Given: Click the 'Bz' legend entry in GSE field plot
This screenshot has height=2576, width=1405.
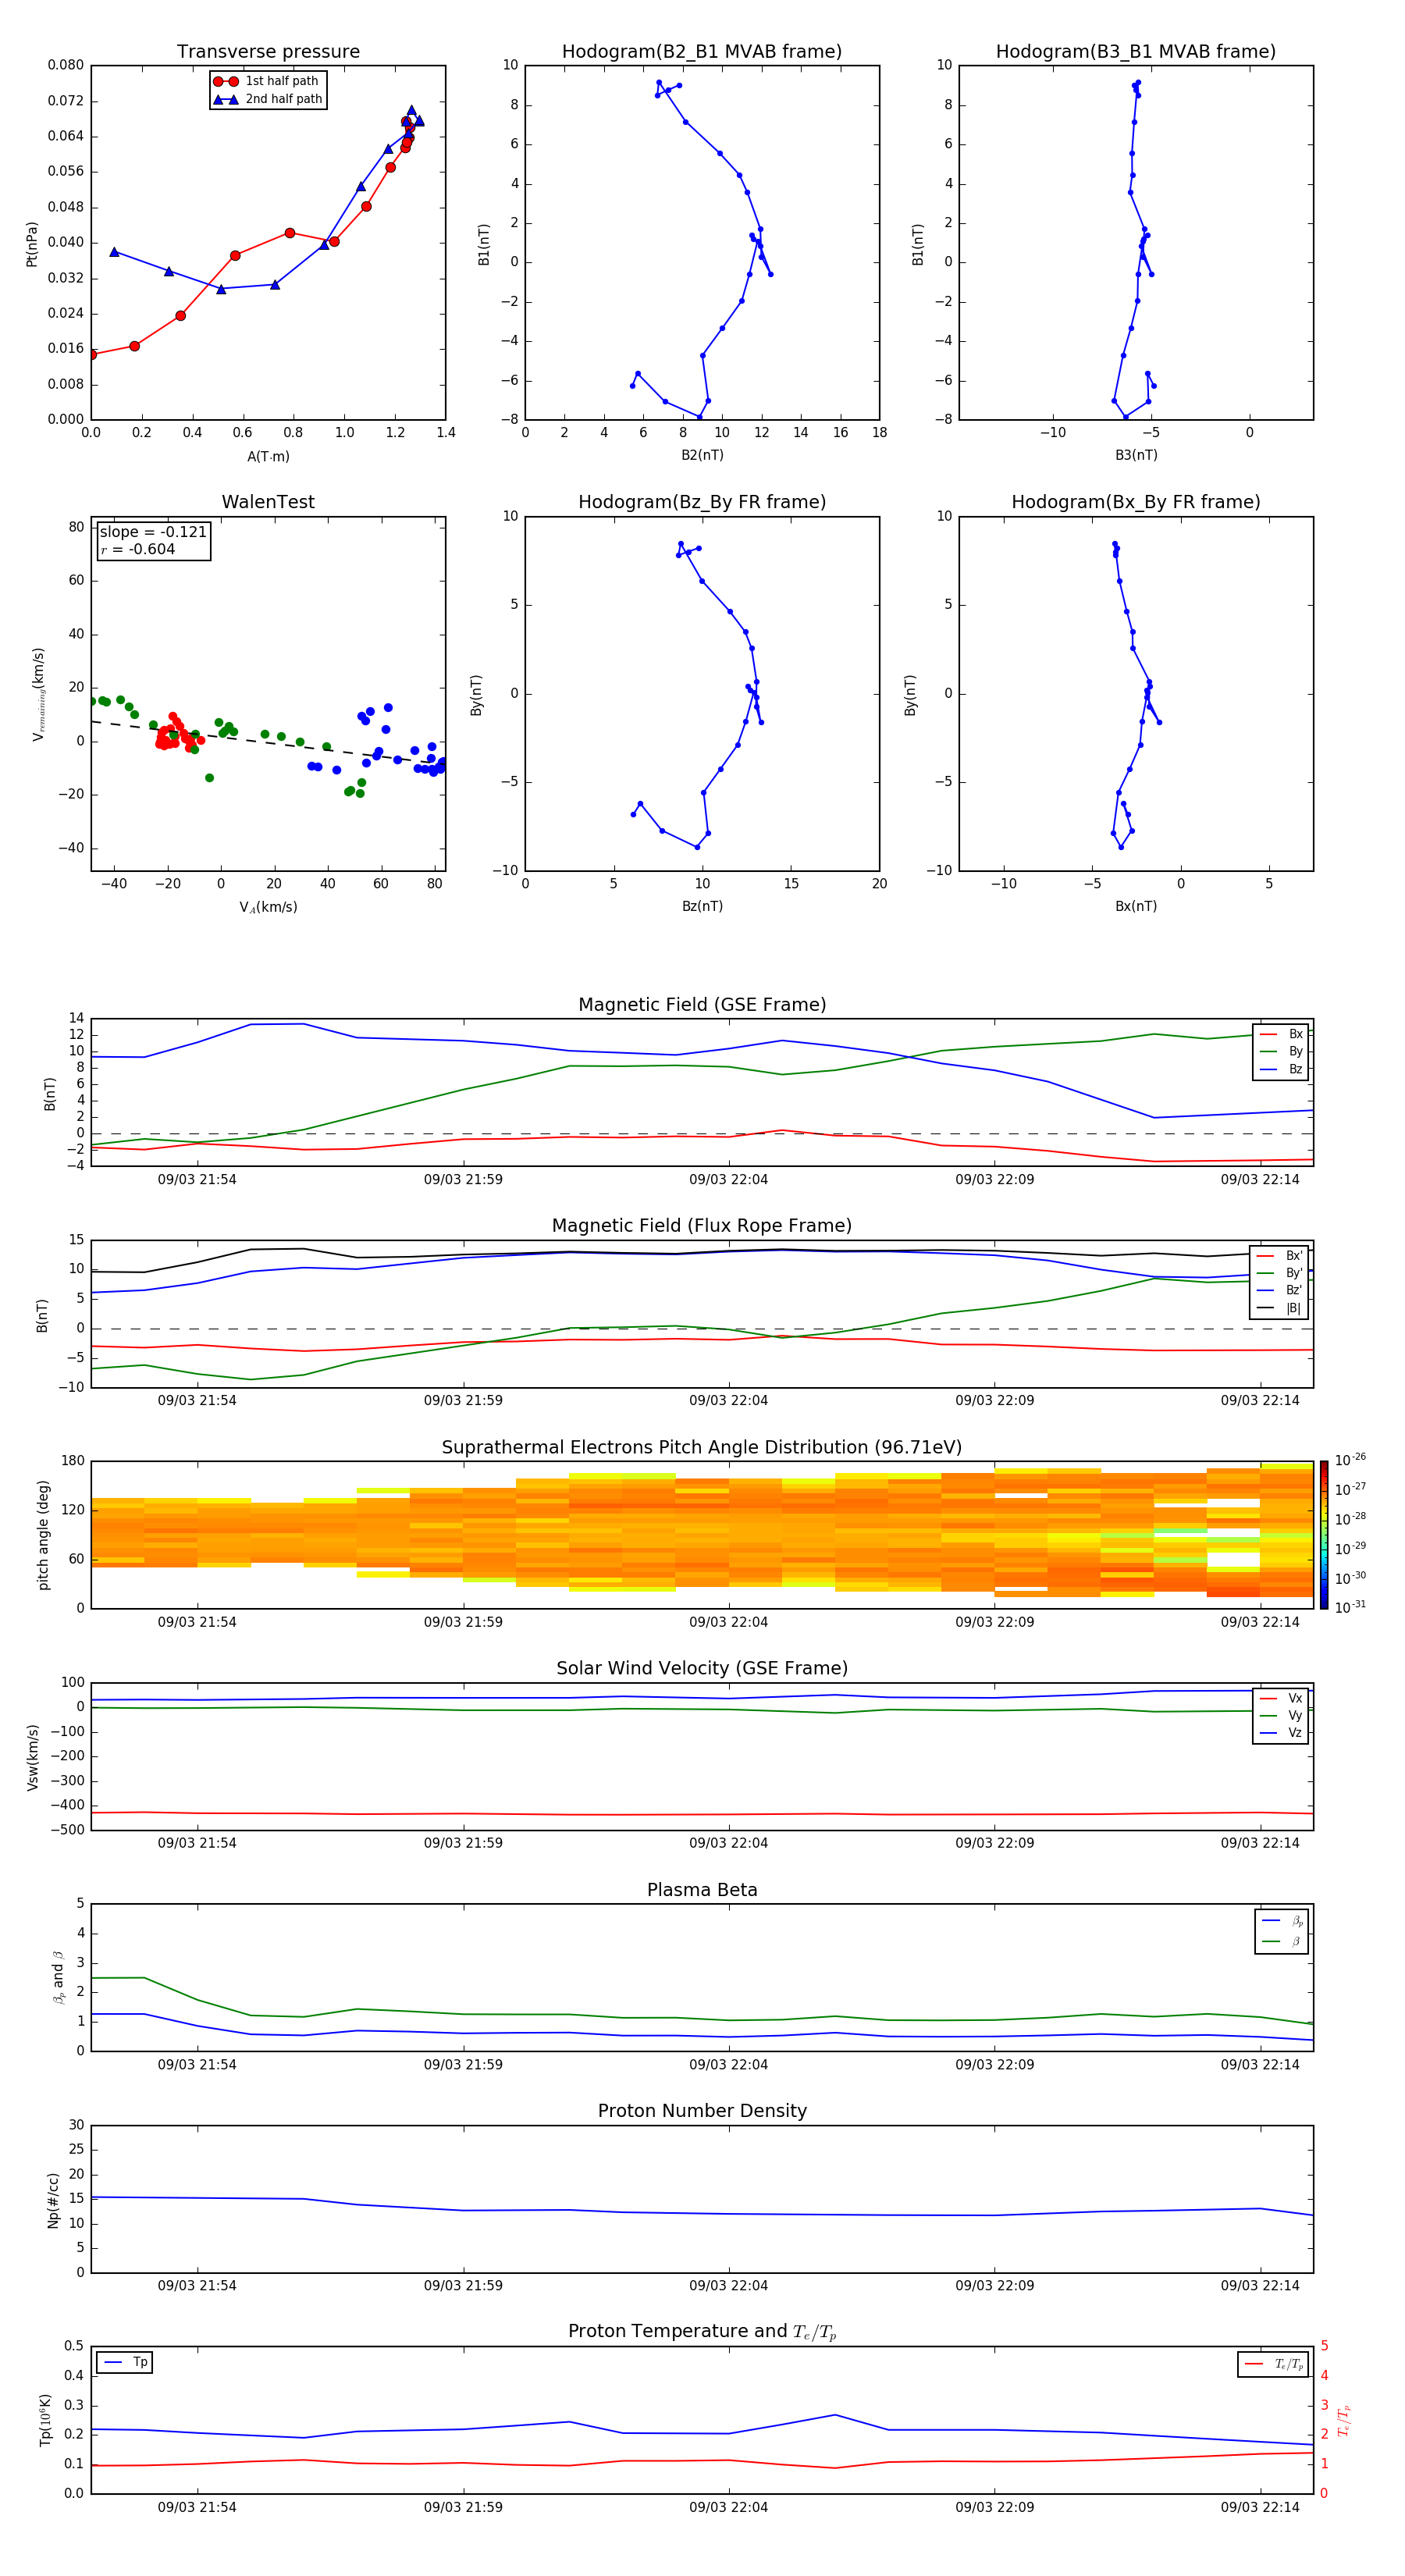Looking at the screenshot, I should (x=1282, y=1070).
